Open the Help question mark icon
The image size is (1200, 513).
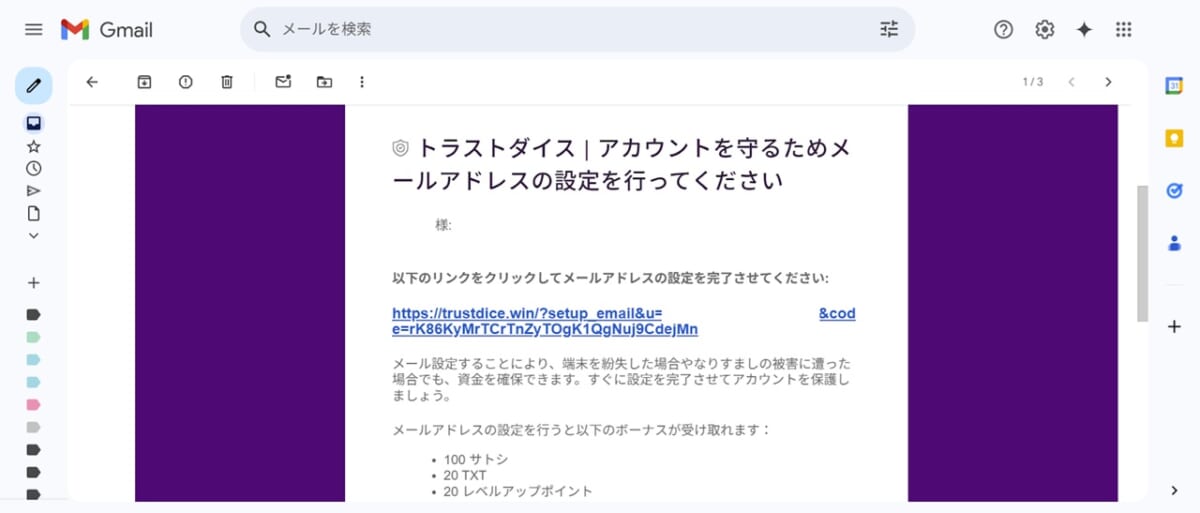click(1004, 30)
